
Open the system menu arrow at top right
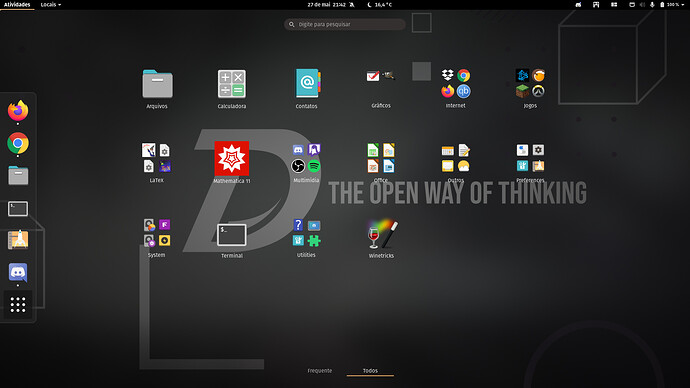click(x=684, y=4)
